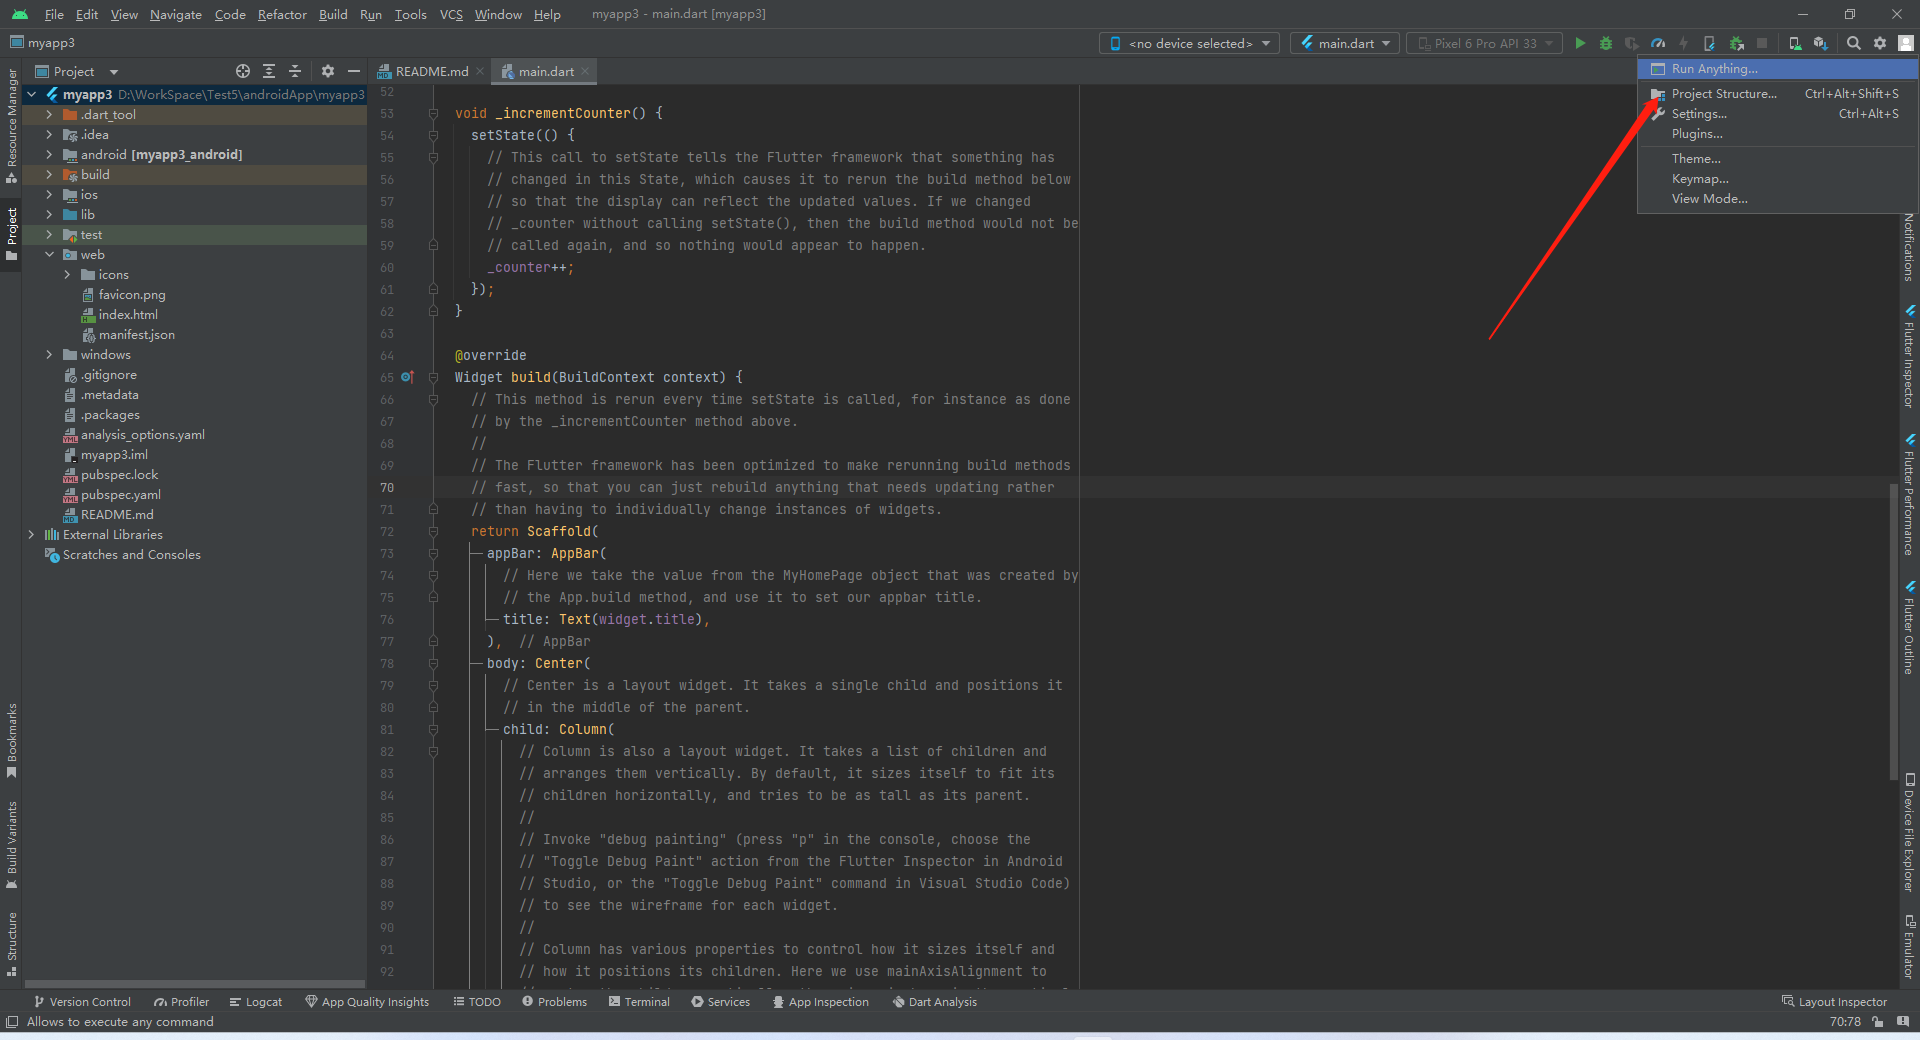Click the editor vertical scrollbar
This screenshot has width=1920, height=1040.
(1893, 630)
